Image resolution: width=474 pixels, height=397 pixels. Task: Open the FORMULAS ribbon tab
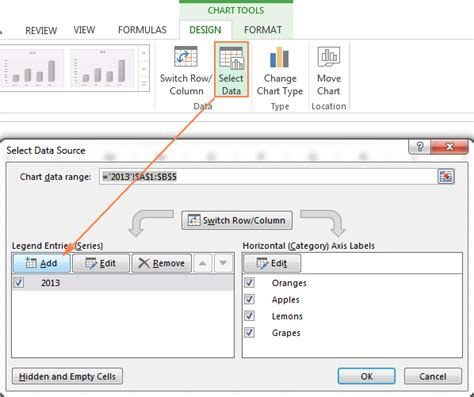click(142, 30)
